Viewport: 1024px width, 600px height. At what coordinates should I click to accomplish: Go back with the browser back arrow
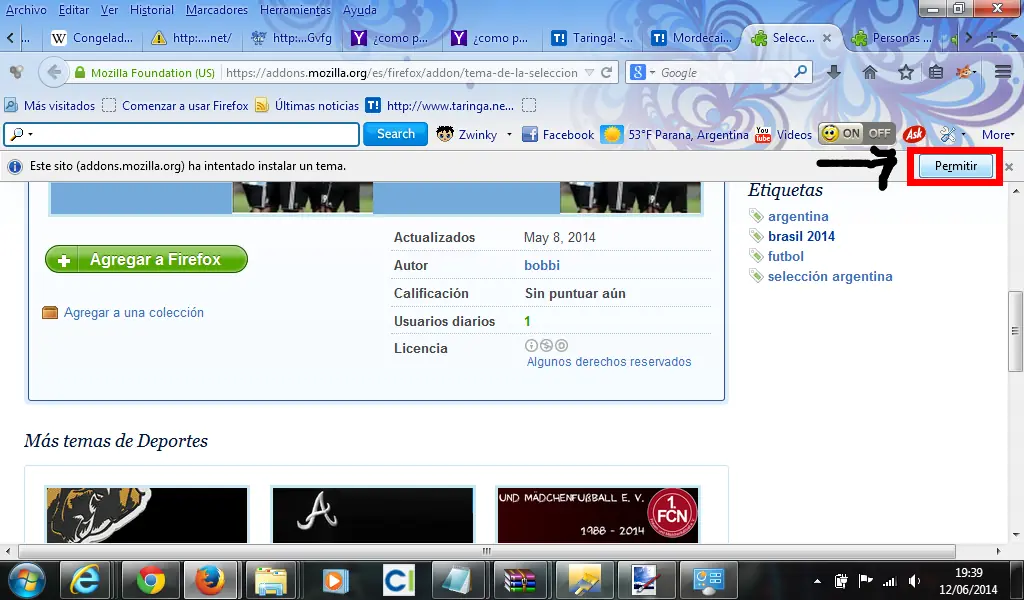(54, 72)
